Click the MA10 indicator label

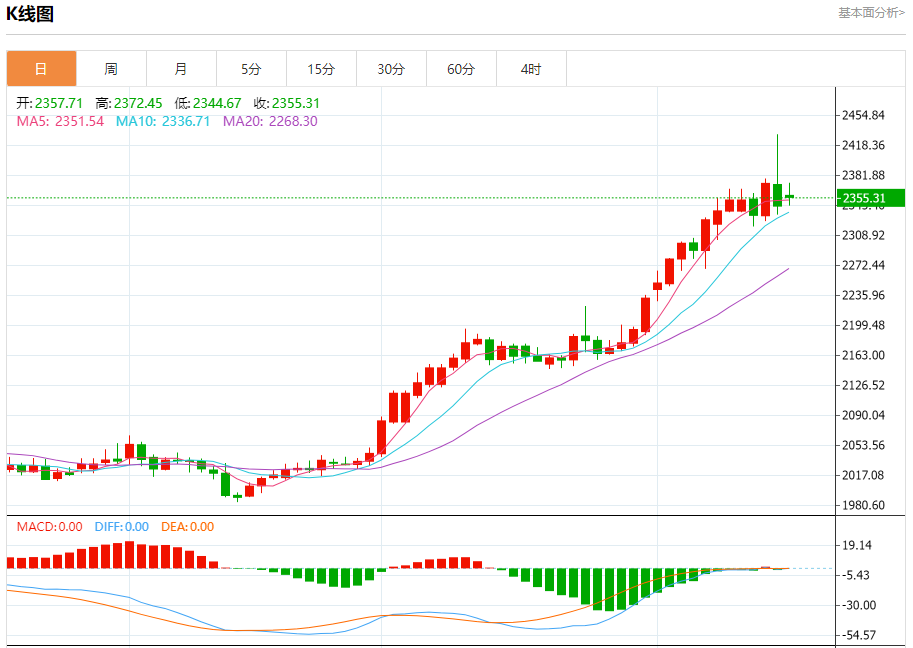(x=163, y=121)
